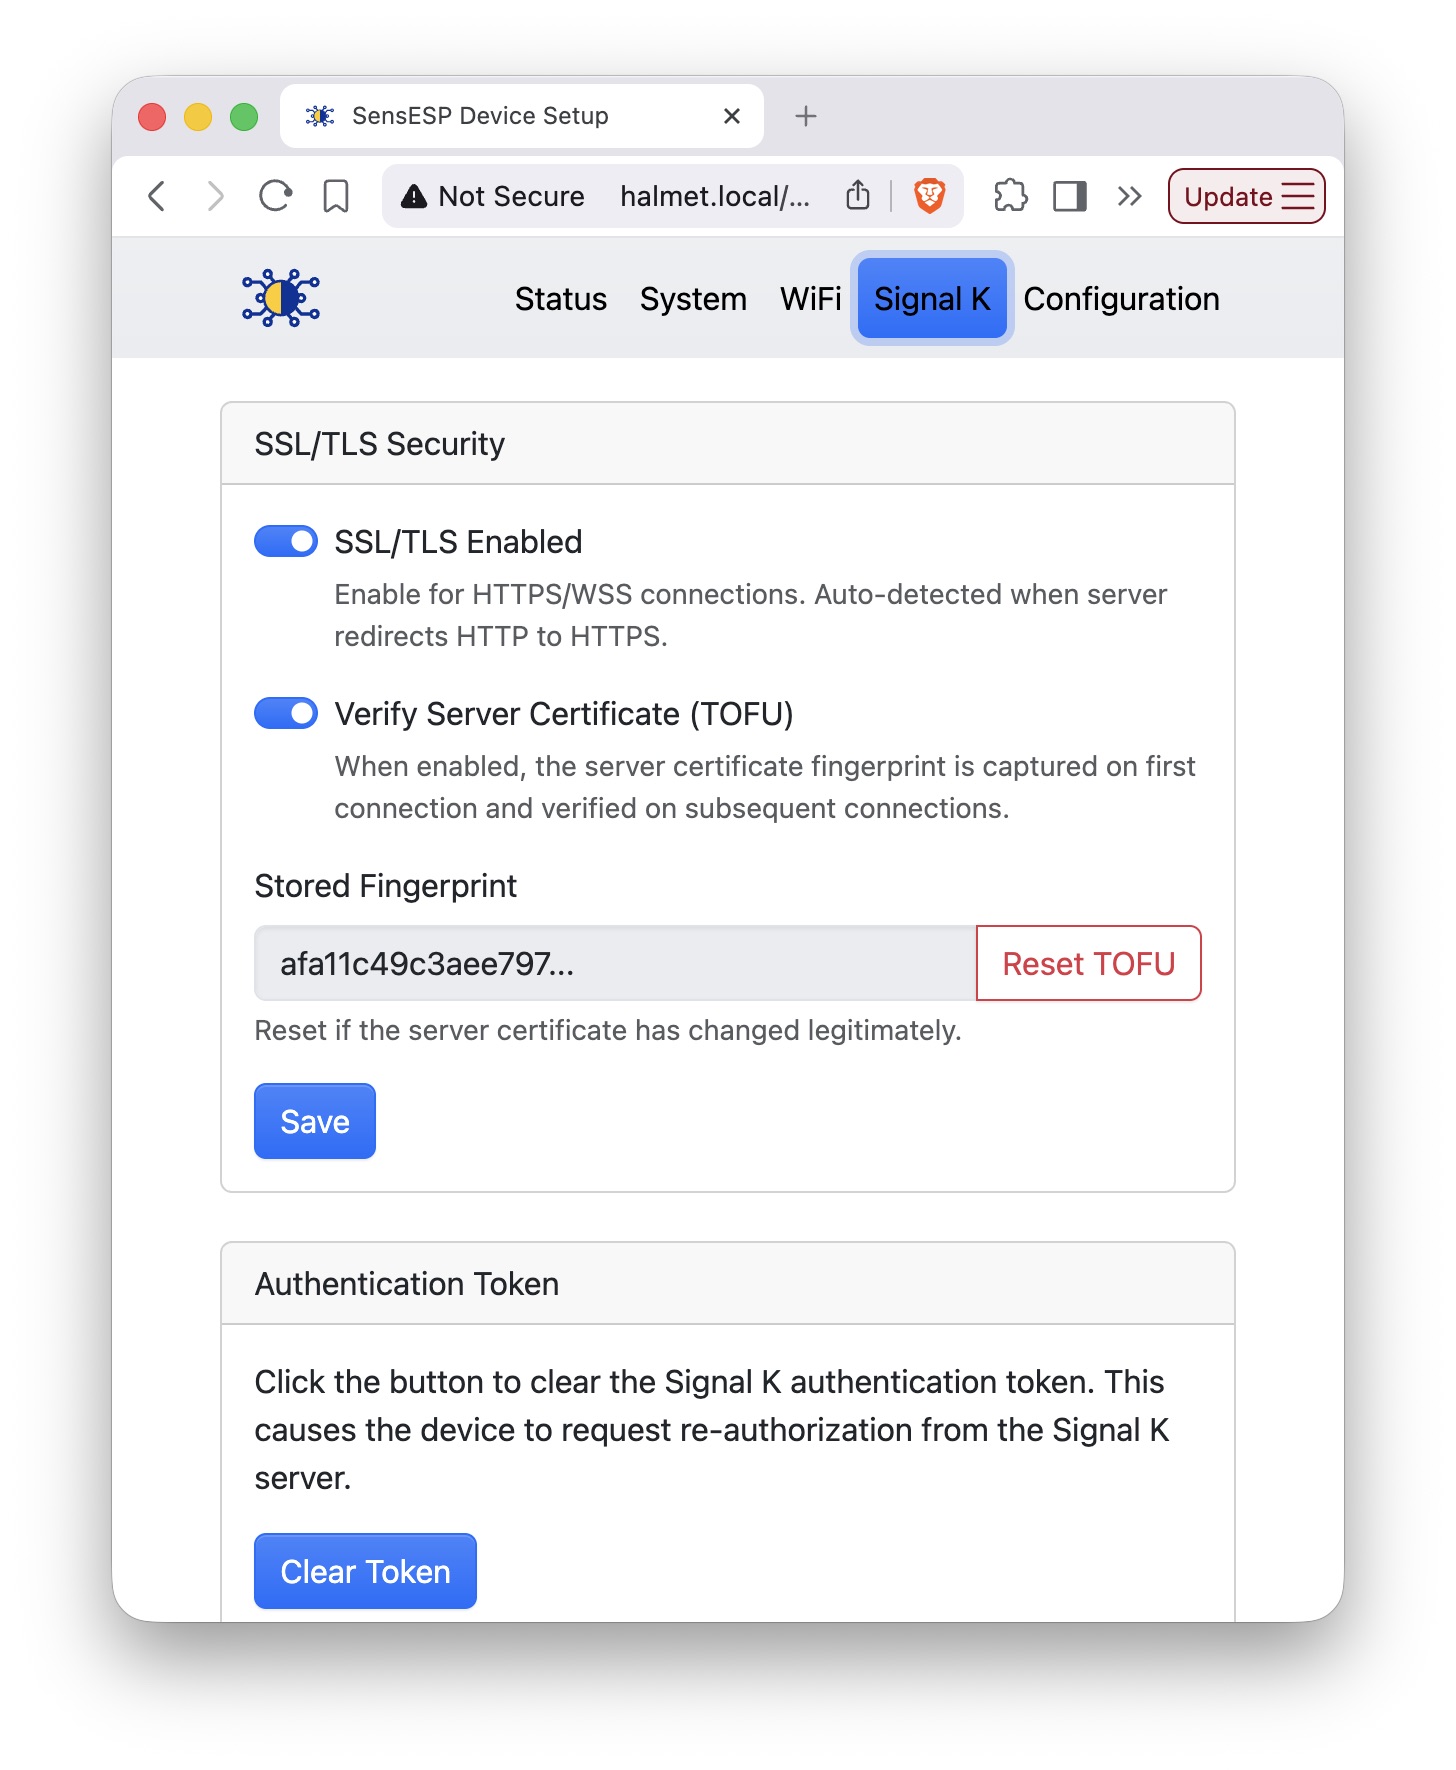Toggle the browser sidebar panel icon
Image resolution: width=1456 pixels, height=1770 pixels.
coord(1070,196)
